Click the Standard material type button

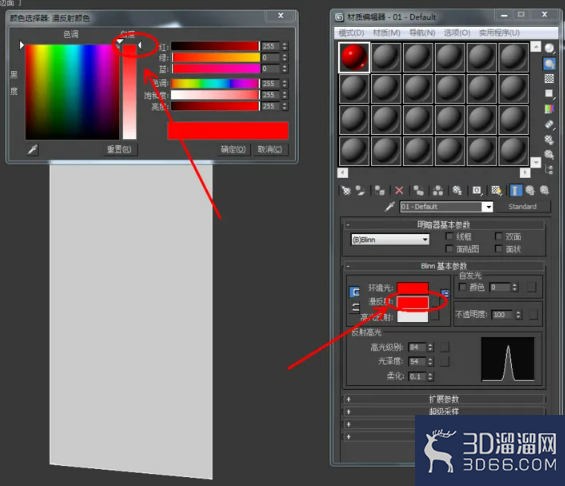point(522,206)
